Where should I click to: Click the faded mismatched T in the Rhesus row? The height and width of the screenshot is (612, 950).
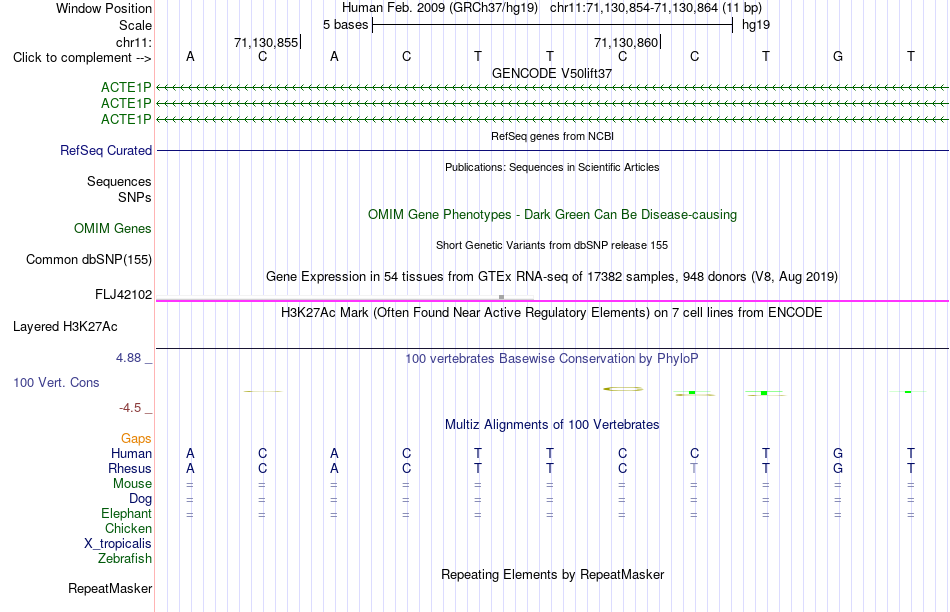(x=694, y=468)
